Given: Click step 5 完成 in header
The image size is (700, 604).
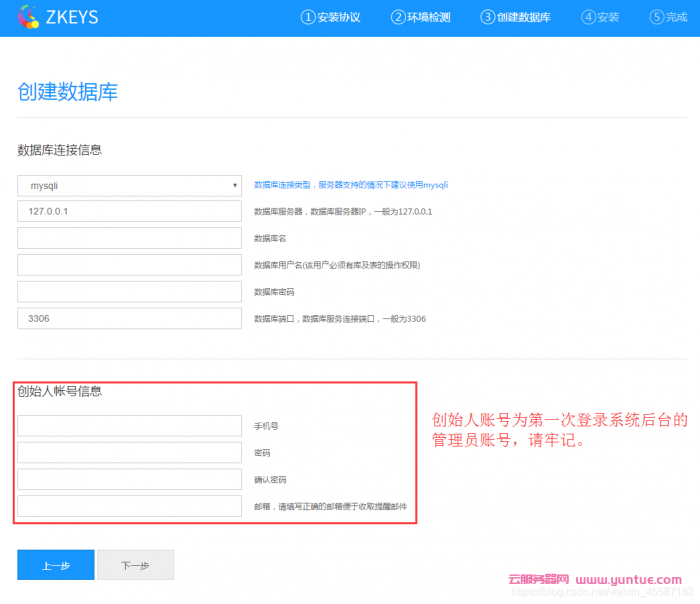Looking at the screenshot, I should click(x=670, y=17).
